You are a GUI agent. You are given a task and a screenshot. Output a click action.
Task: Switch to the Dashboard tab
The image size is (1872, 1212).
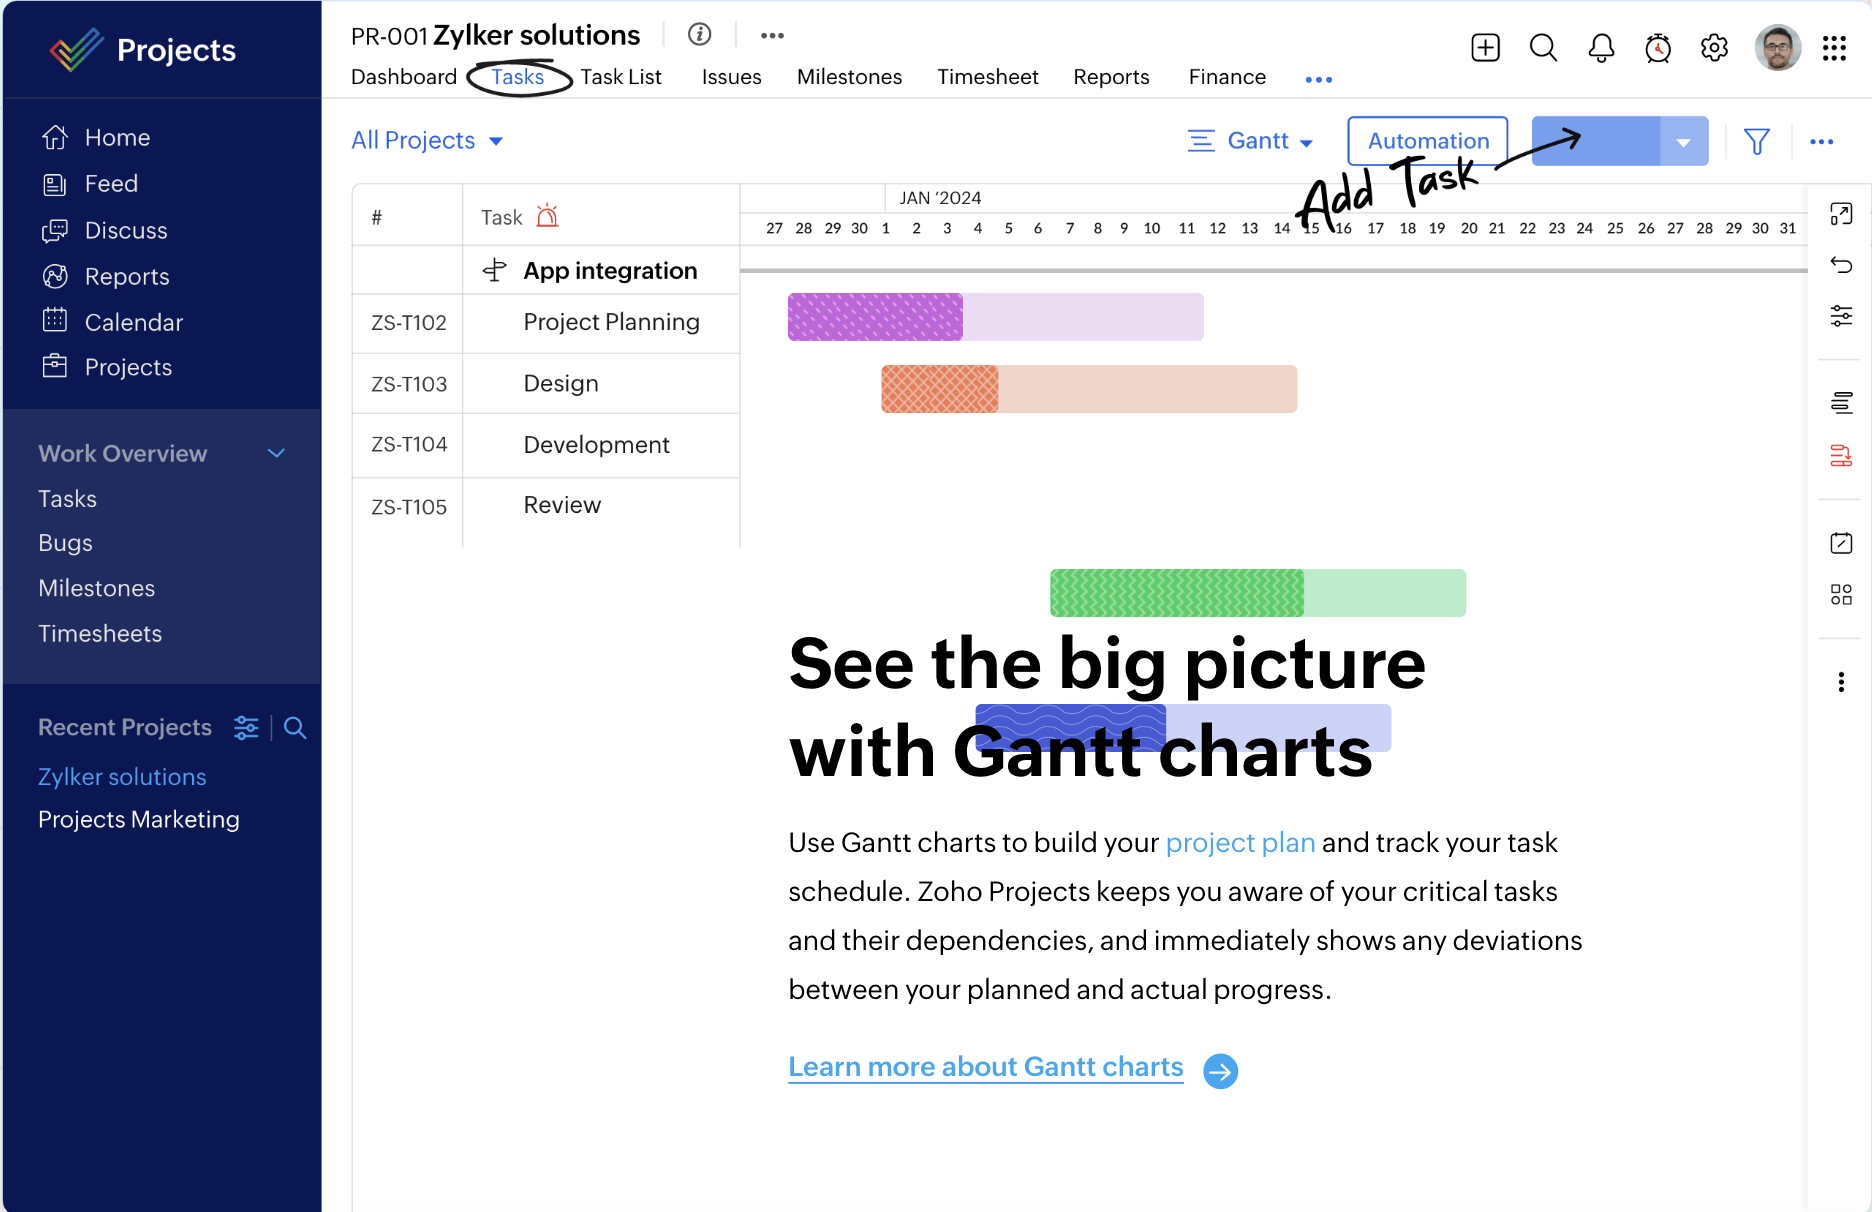(x=404, y=77)
